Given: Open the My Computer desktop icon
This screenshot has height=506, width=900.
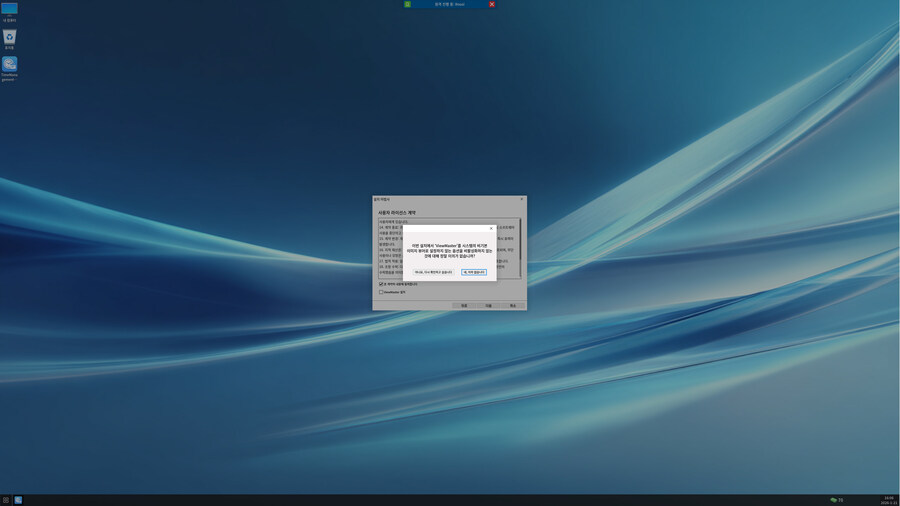Looking at the screenshot, I should 9,10.
